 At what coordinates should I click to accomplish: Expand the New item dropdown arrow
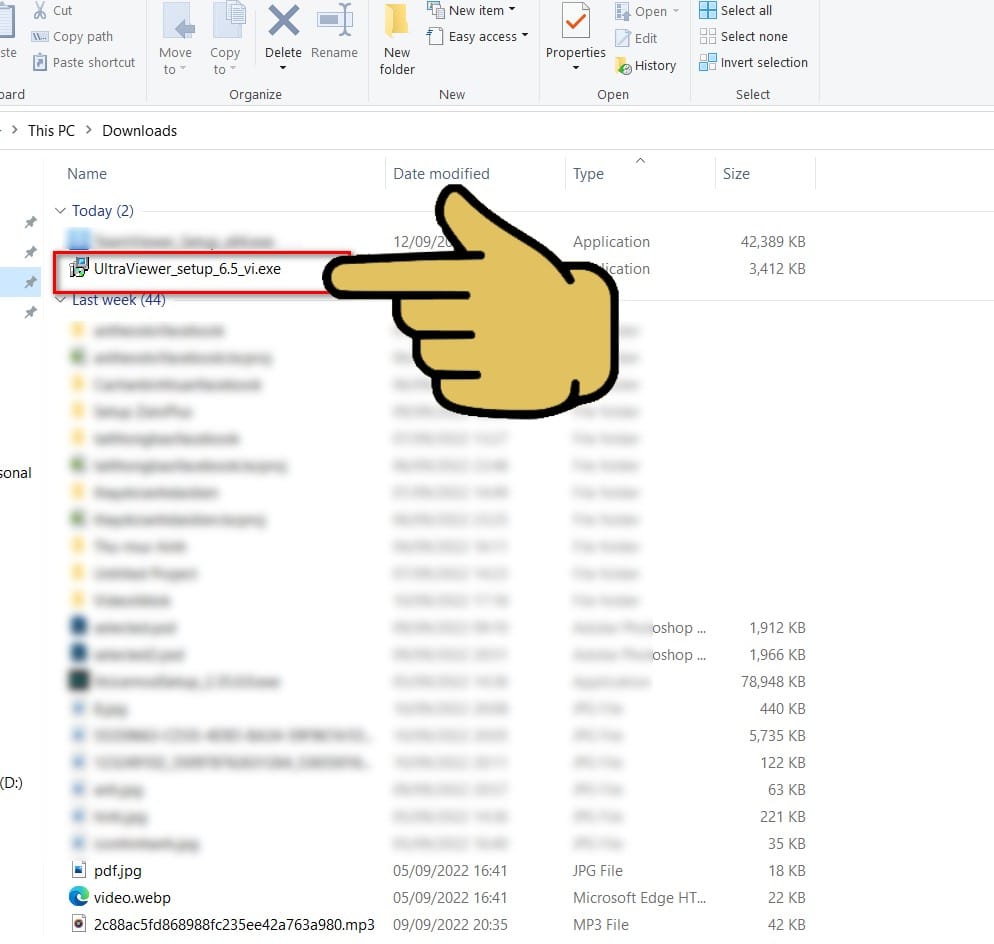point(512,10)
